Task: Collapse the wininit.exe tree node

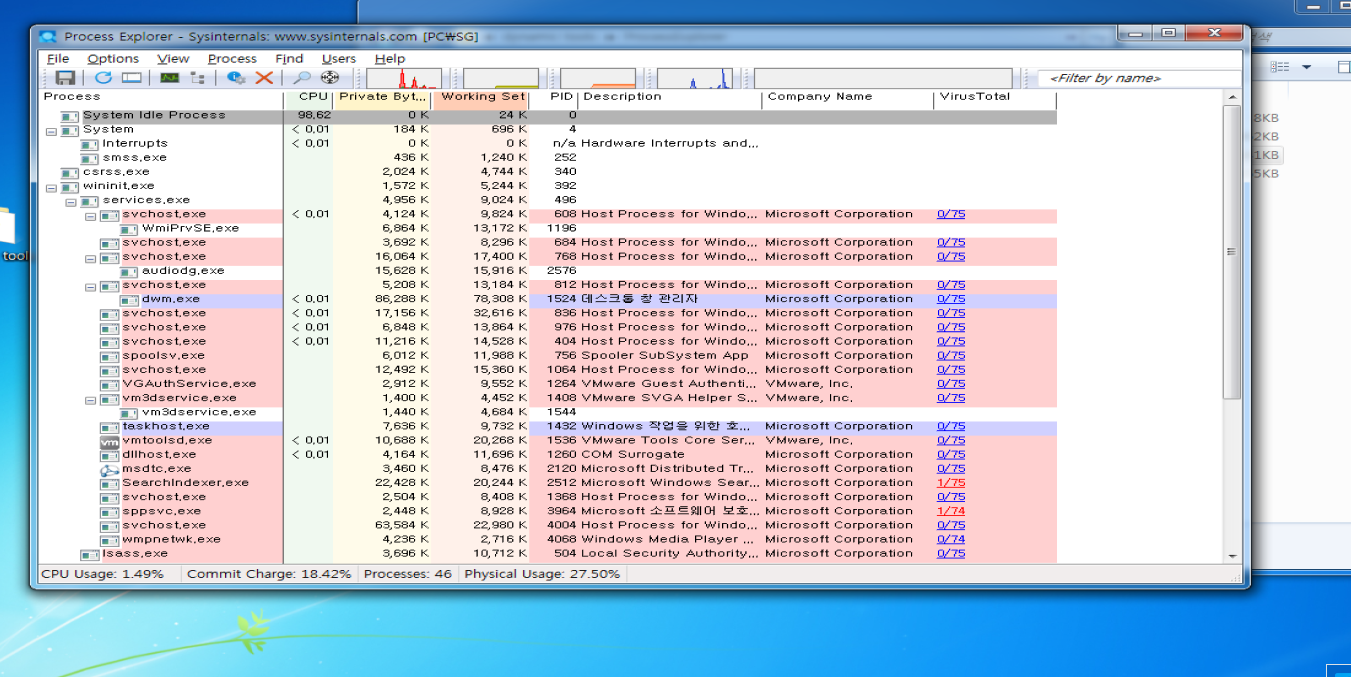Action: pyautogui.click(x=52, y=187)
